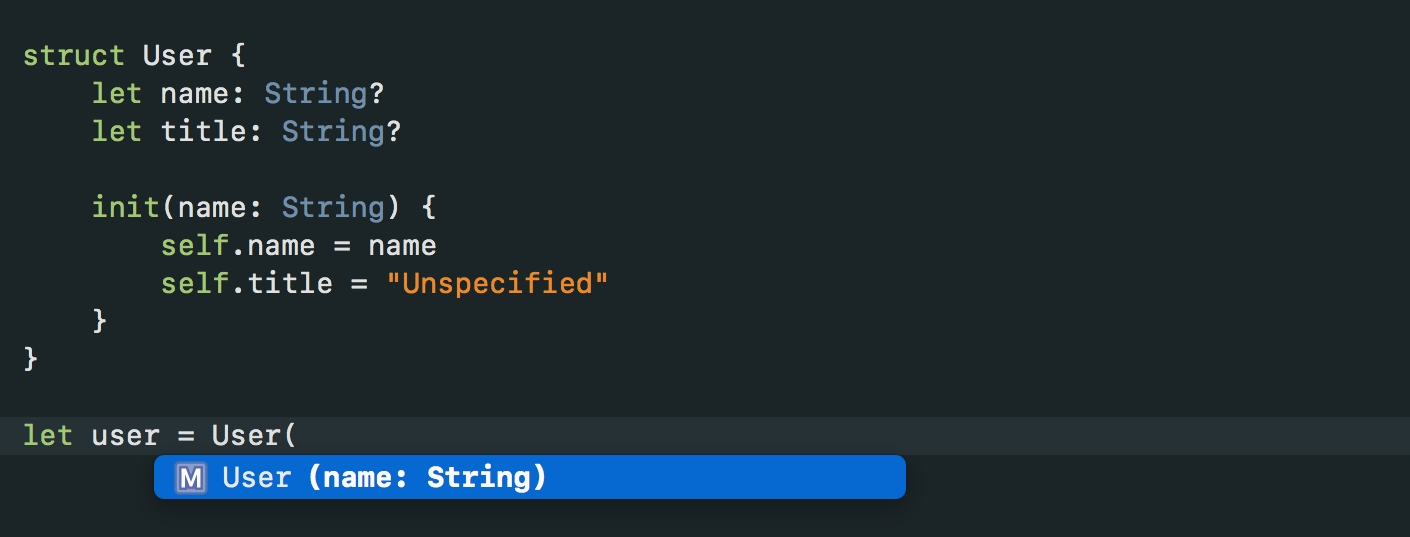Click self on the self.title assignment line
1410x537 pixels.
(x=195, y=283)
